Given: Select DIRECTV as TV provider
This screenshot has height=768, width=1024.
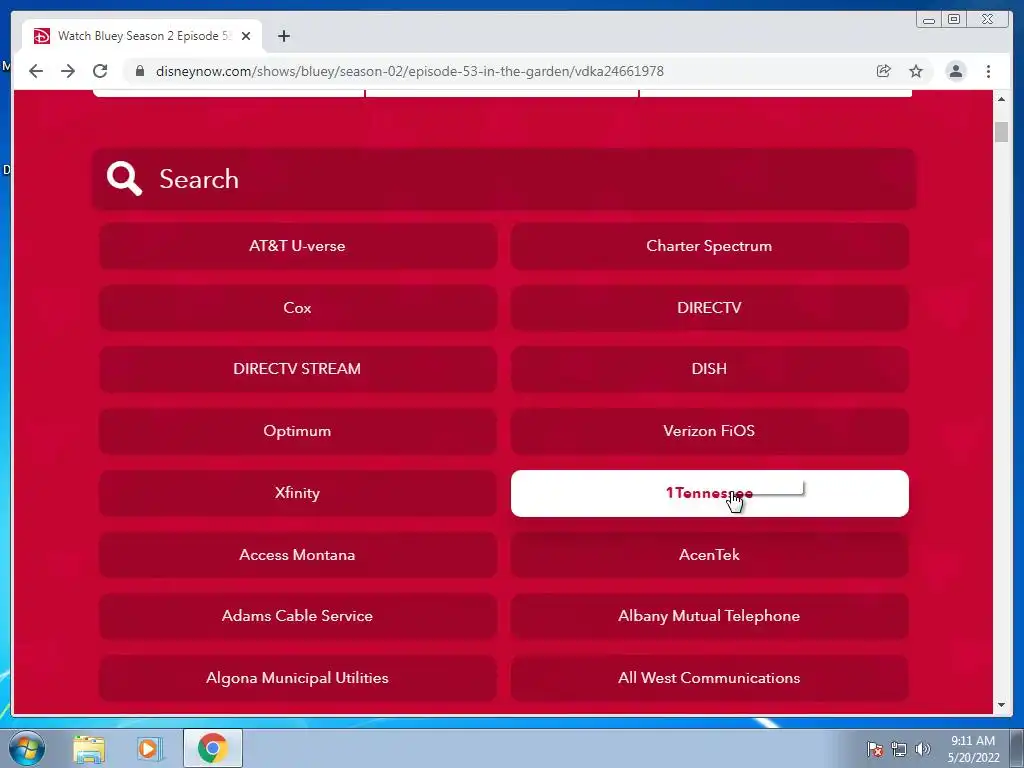Looking at the screenshot, I should 709,308.
